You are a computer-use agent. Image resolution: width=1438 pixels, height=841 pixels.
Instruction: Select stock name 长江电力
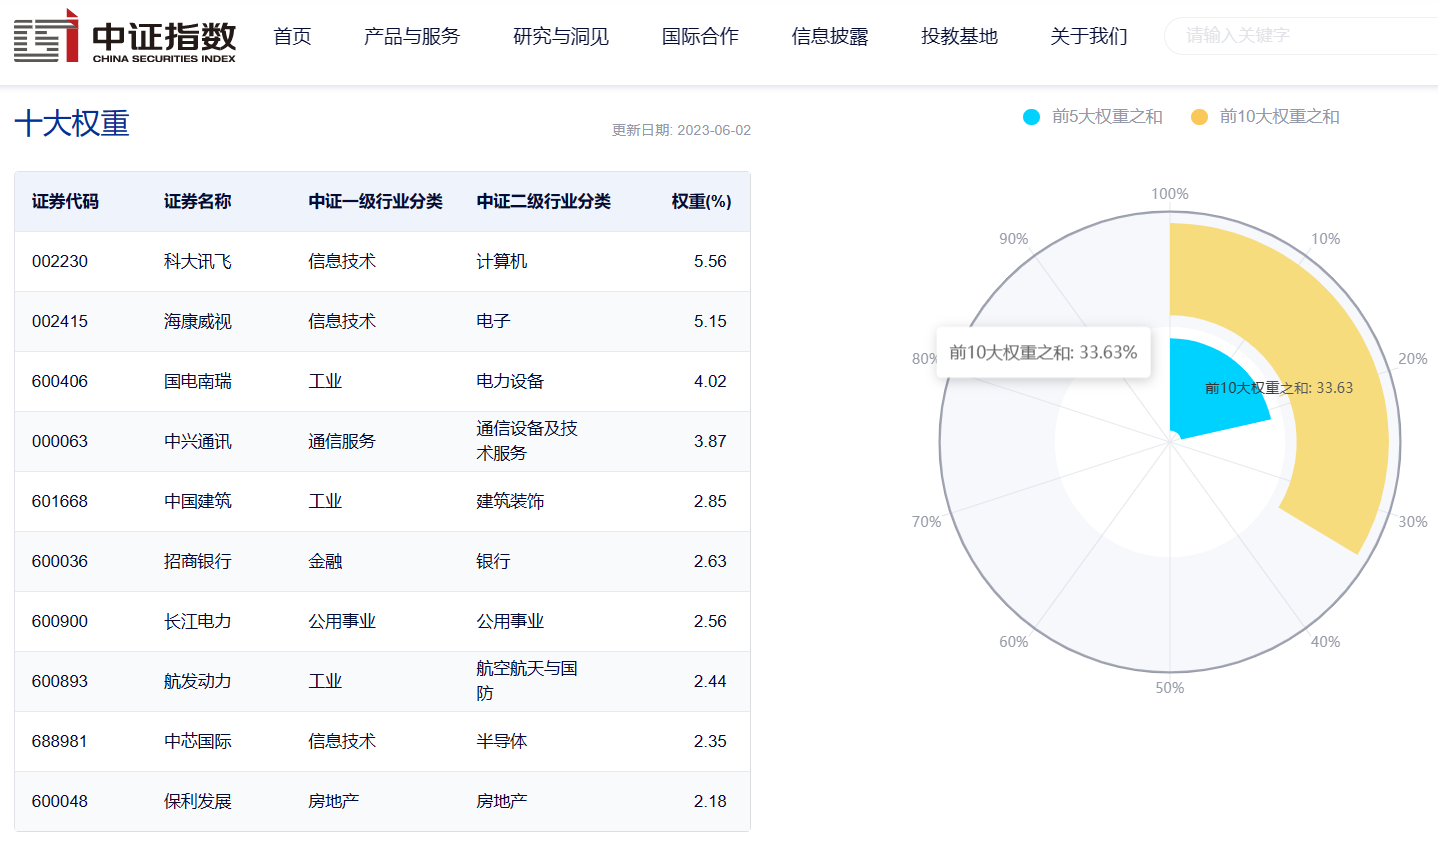tap(198, 622)
